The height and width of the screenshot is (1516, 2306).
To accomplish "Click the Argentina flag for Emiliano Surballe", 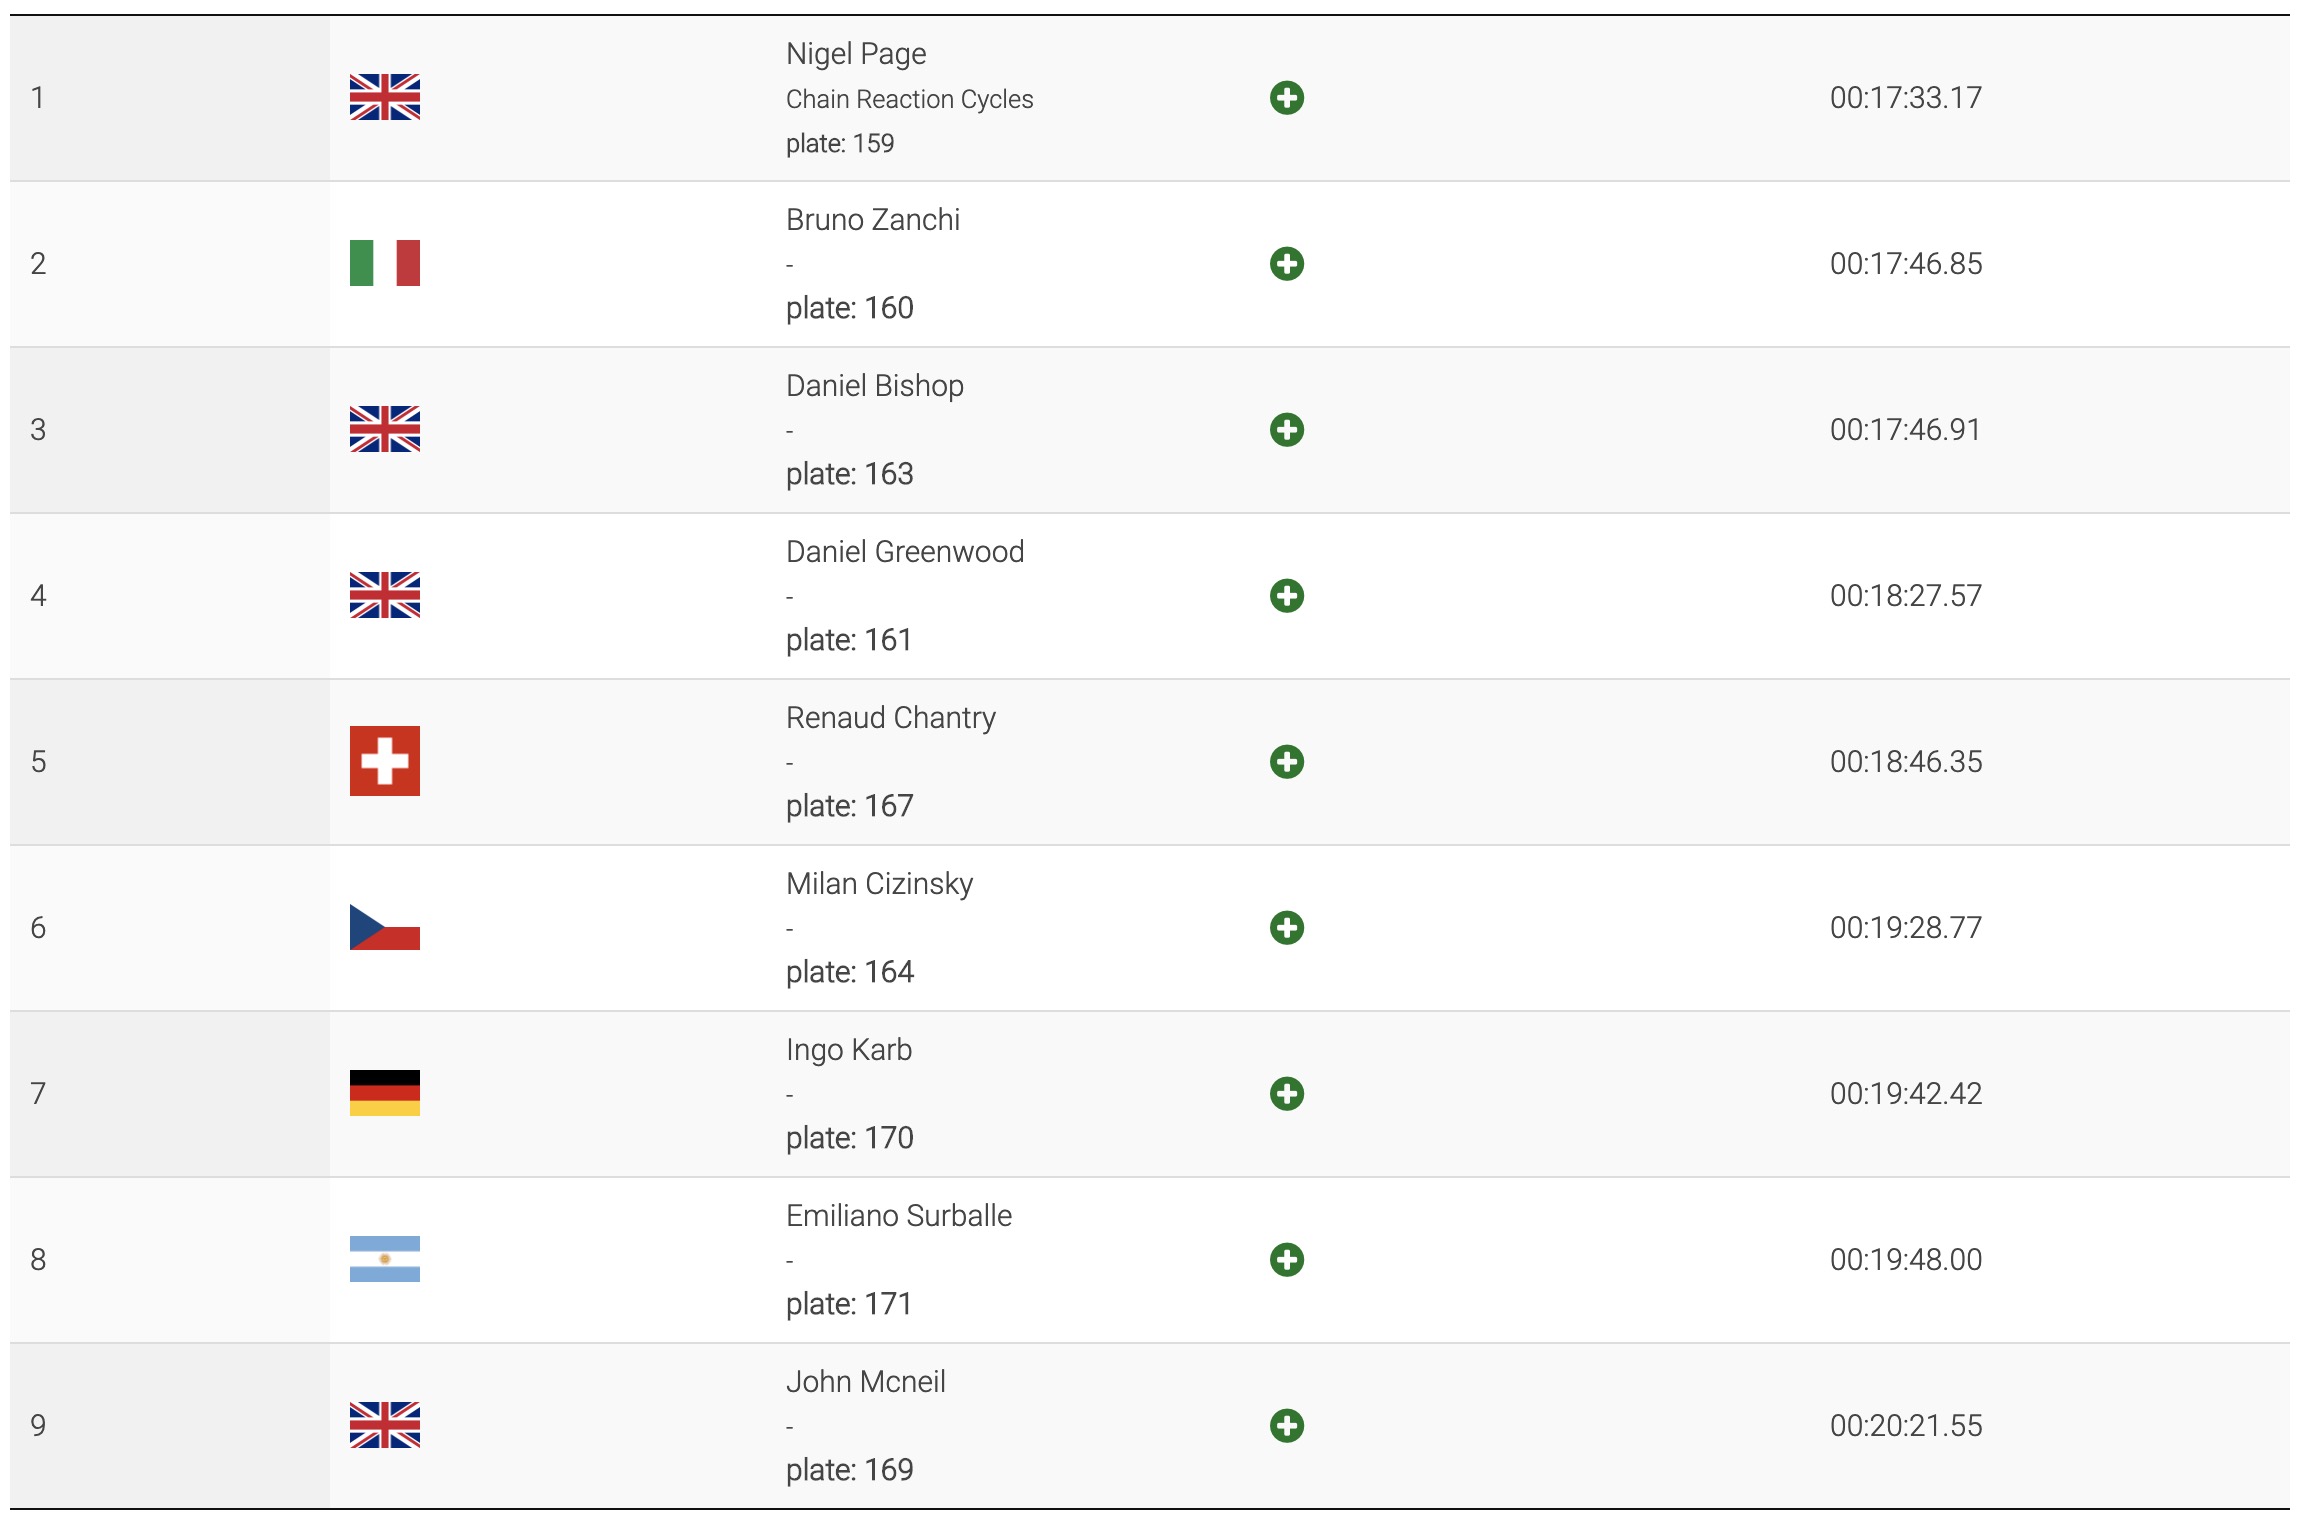I will click(x=385, y=1259).
